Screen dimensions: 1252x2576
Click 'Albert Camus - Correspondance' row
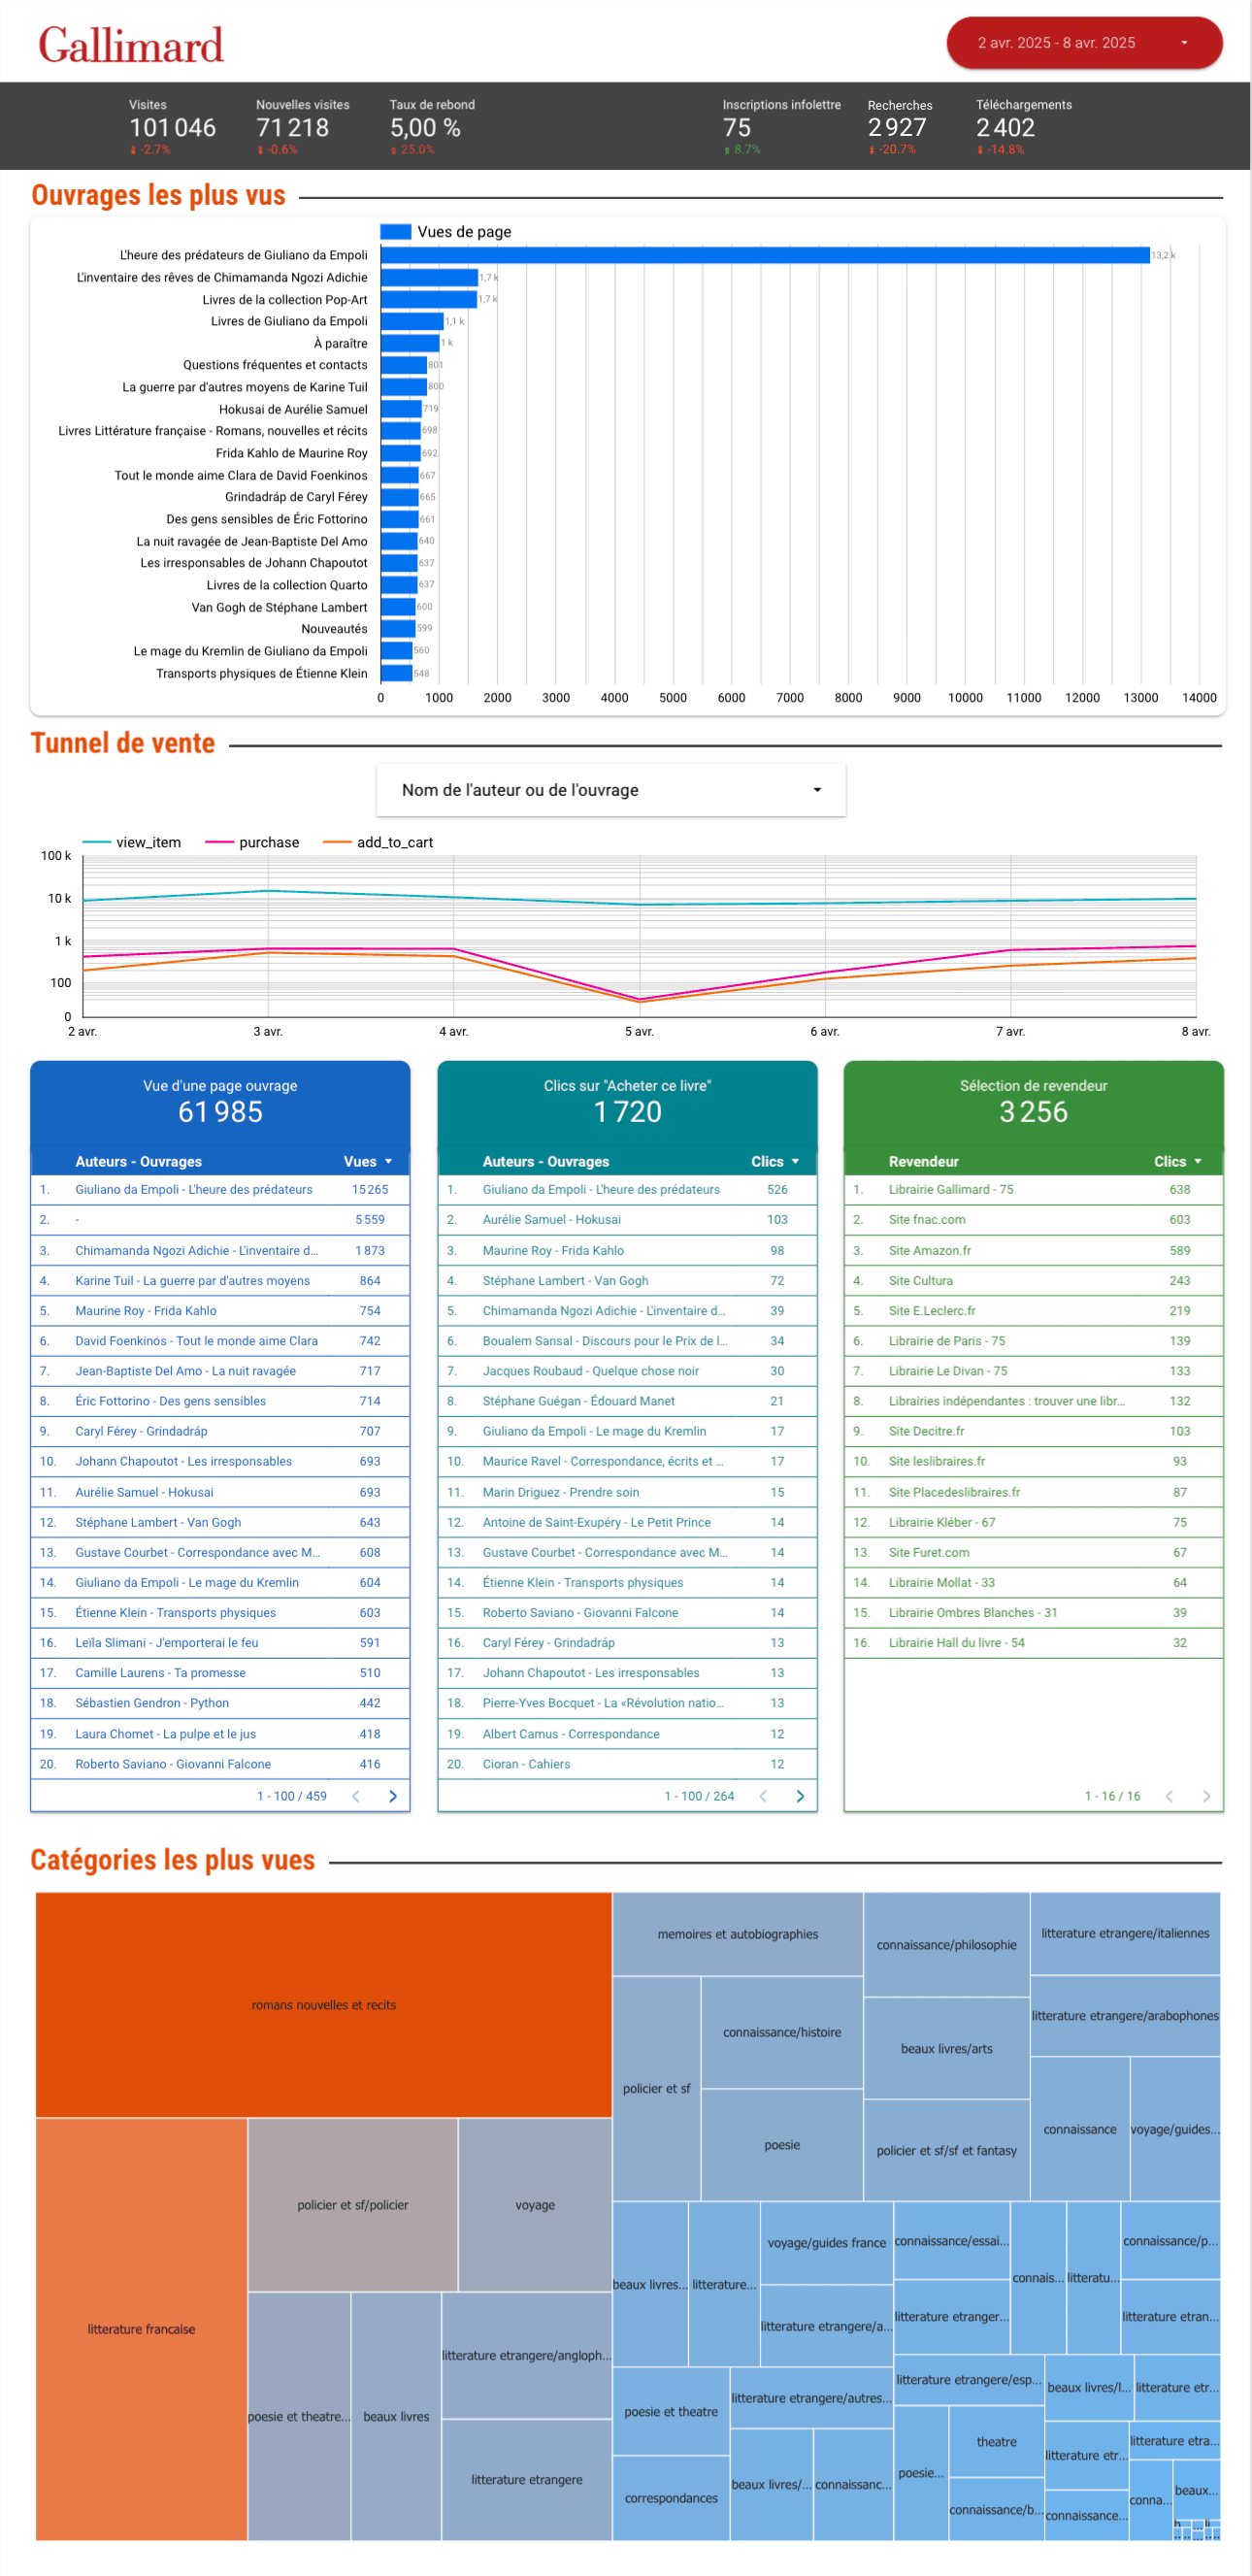click(627, 1733)
